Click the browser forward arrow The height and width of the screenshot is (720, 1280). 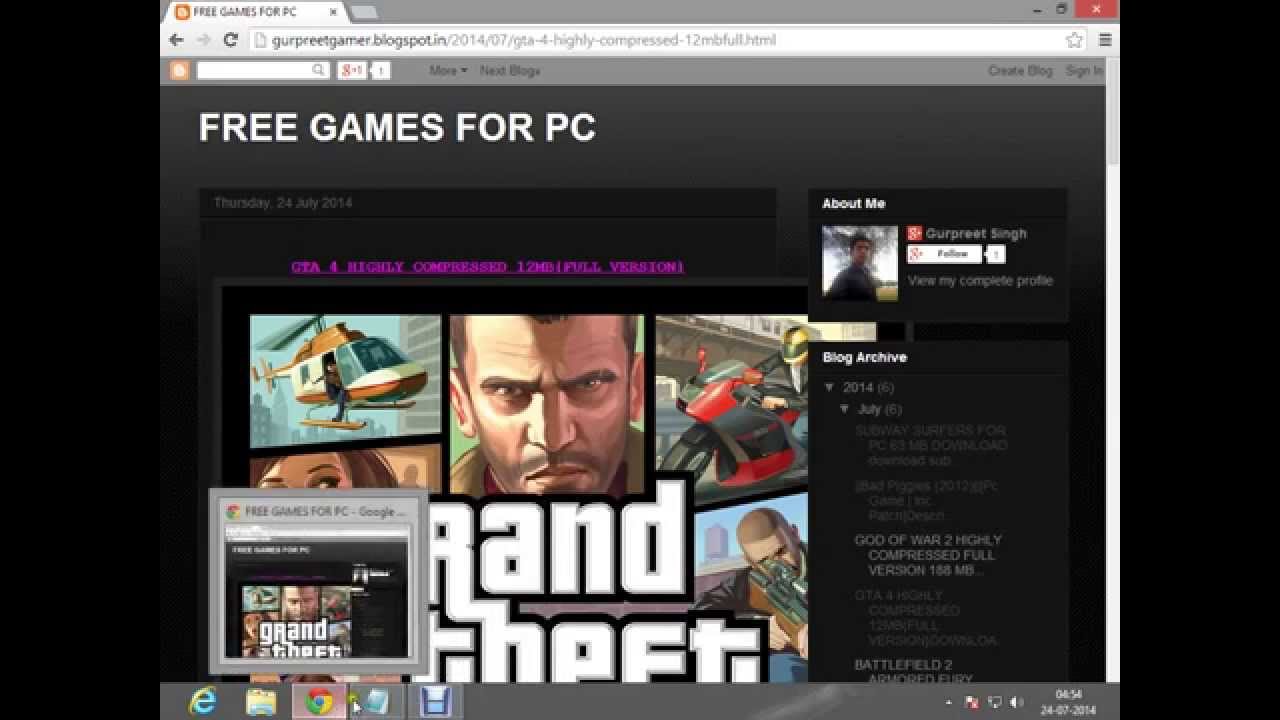point(204,40)
